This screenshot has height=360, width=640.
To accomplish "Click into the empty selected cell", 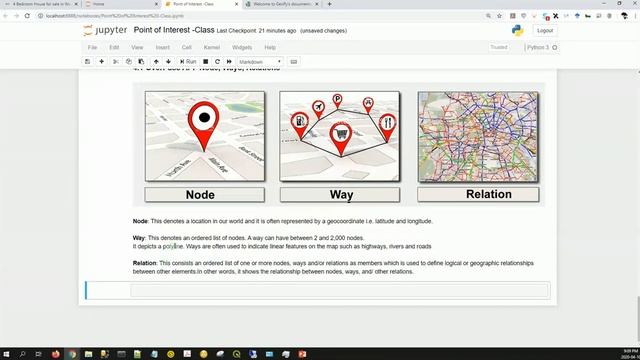I will coord(340,290).
